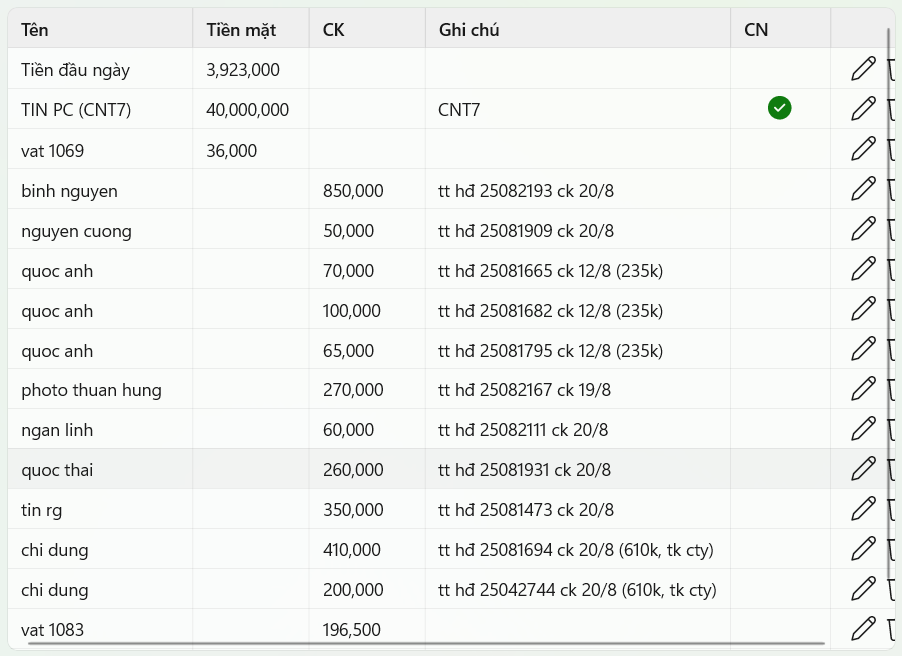Edit the vat 1083 row
This screenshot has width=902, height=656.
(x=863, y=629)
